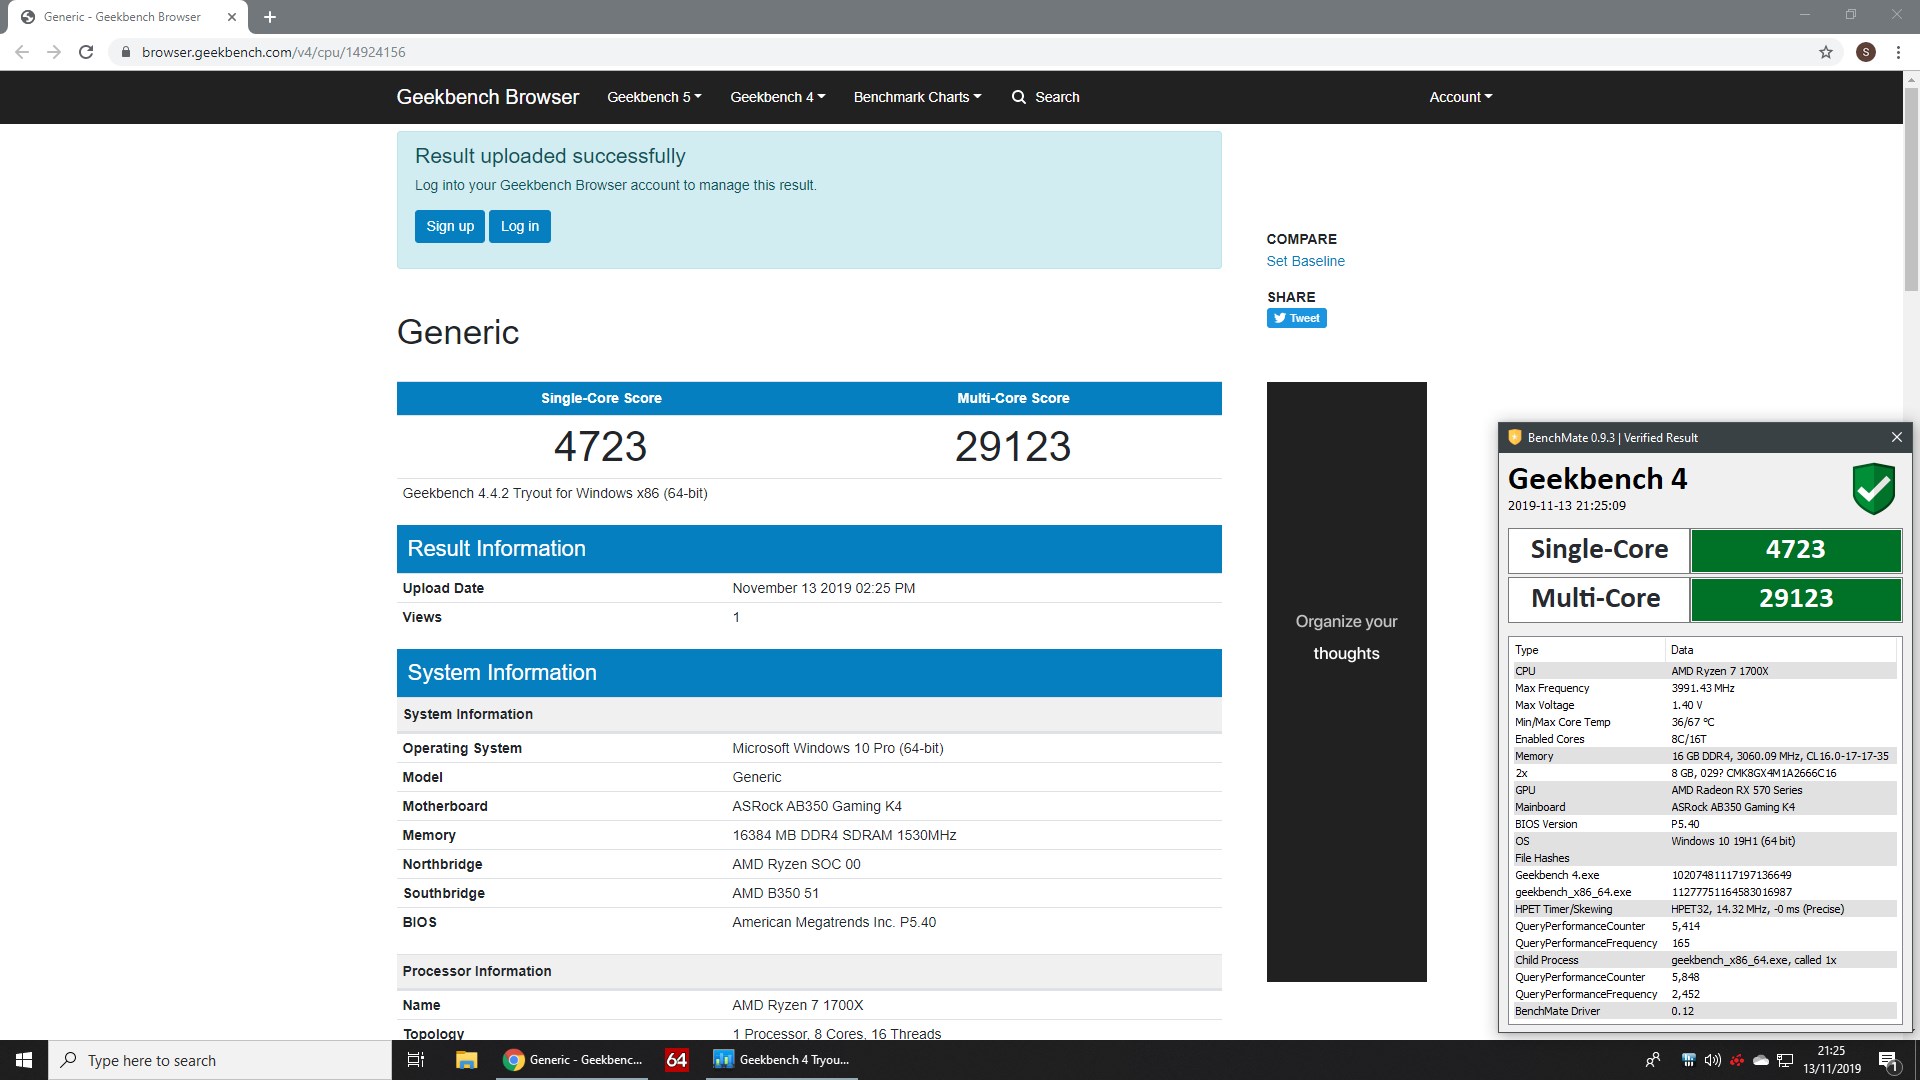Click the address bar URL field
The height and width of the screenshot is (1080, 1920).
[960, 52]
